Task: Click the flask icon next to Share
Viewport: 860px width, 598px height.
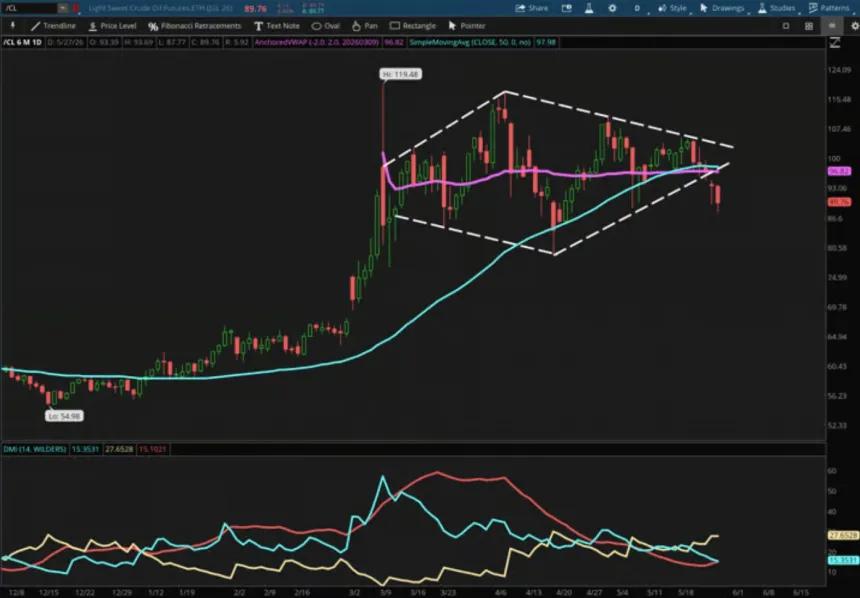Action: [589, 8]
